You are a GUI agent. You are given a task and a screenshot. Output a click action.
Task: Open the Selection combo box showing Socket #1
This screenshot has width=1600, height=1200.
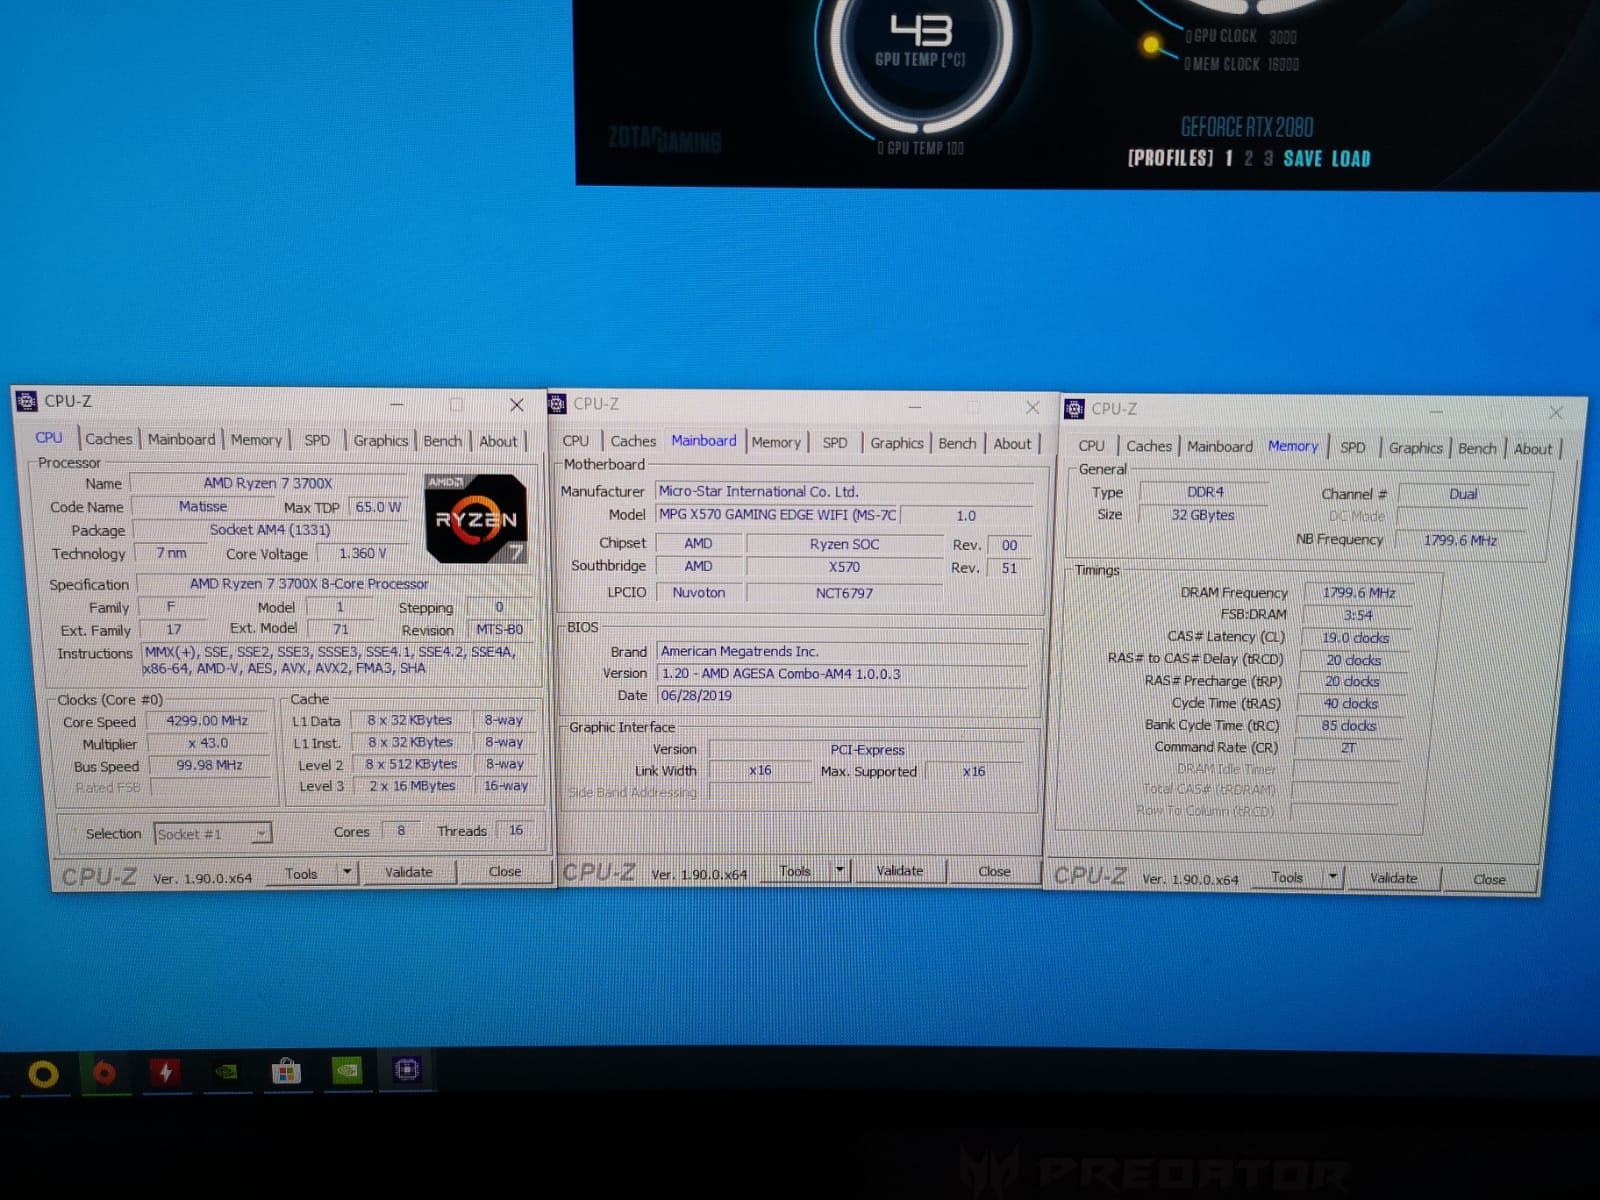click(213, 833)
